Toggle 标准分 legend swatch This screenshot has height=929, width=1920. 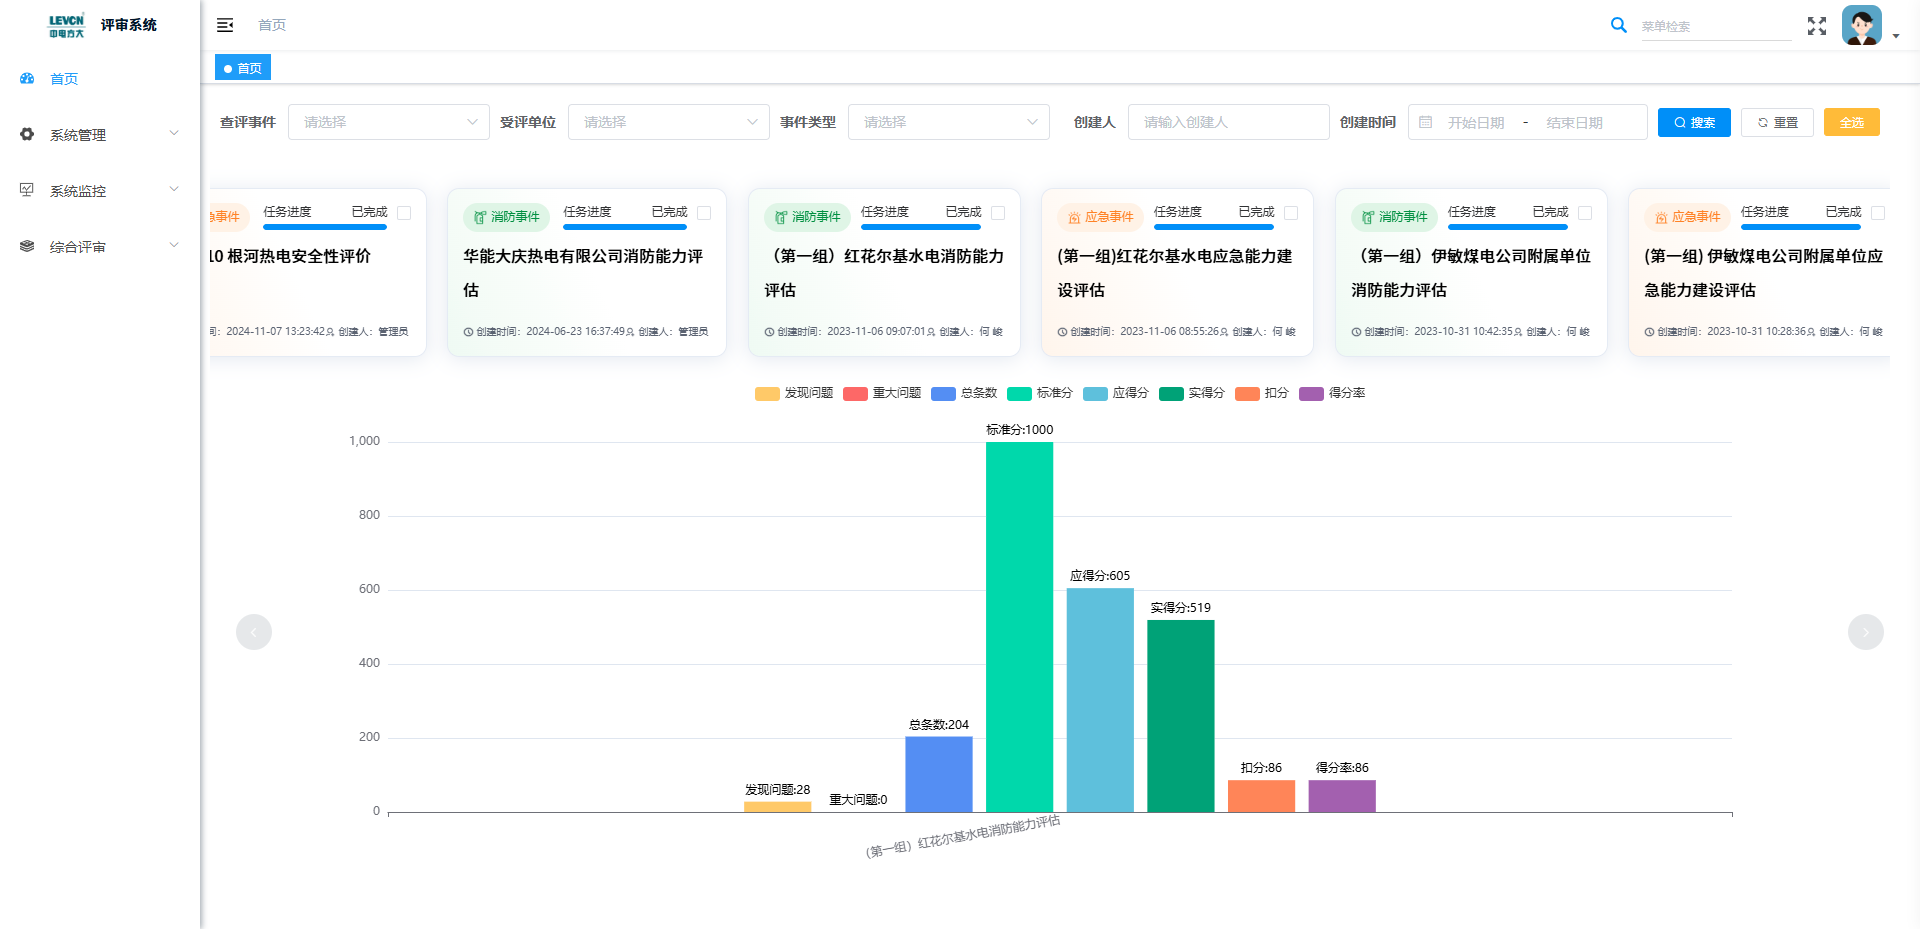[1019, 394]
